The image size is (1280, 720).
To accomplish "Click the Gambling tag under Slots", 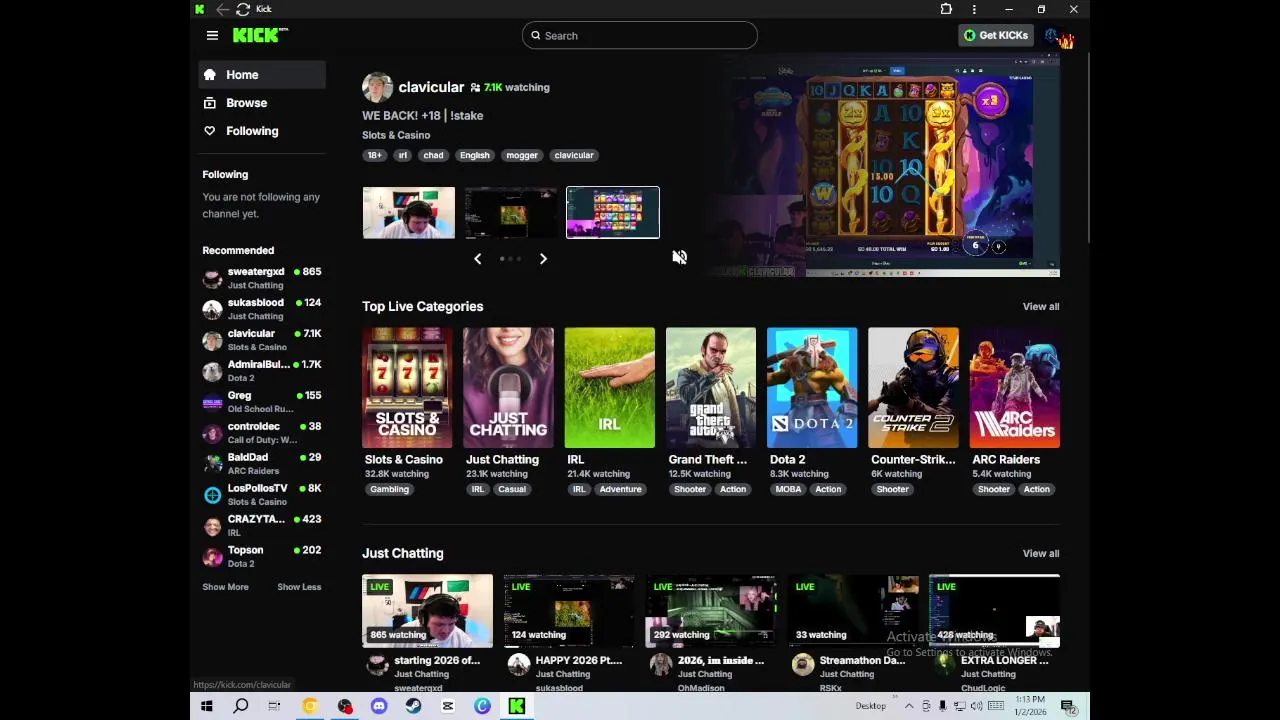I will click(390, 489).
